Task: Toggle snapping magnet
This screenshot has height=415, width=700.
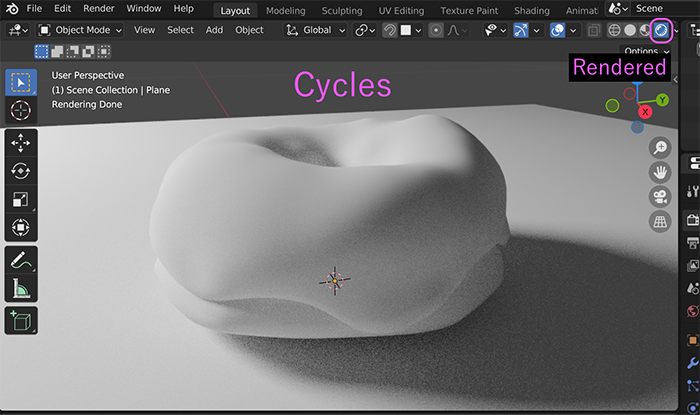Action: (x=389, y=30)
